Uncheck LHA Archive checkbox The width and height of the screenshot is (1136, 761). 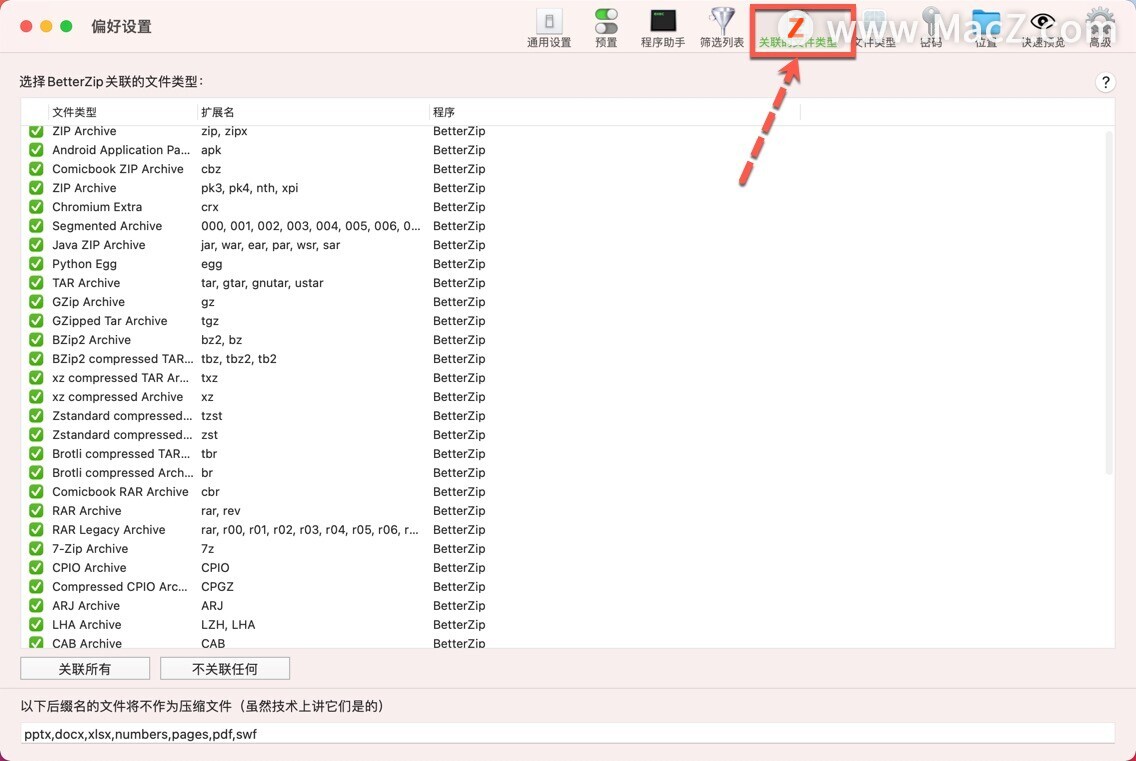[x=36, y=625]
